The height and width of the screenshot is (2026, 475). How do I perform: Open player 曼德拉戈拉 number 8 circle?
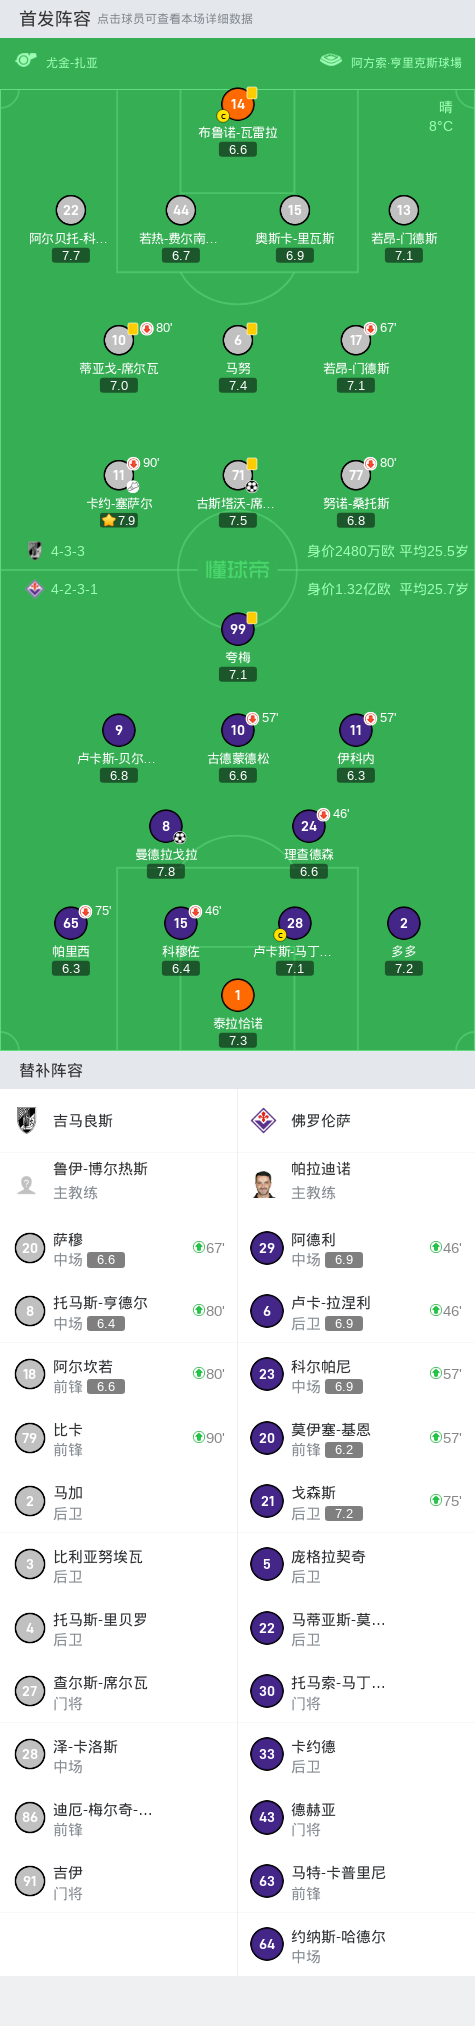pyautogui.click(x=166, y=826)
